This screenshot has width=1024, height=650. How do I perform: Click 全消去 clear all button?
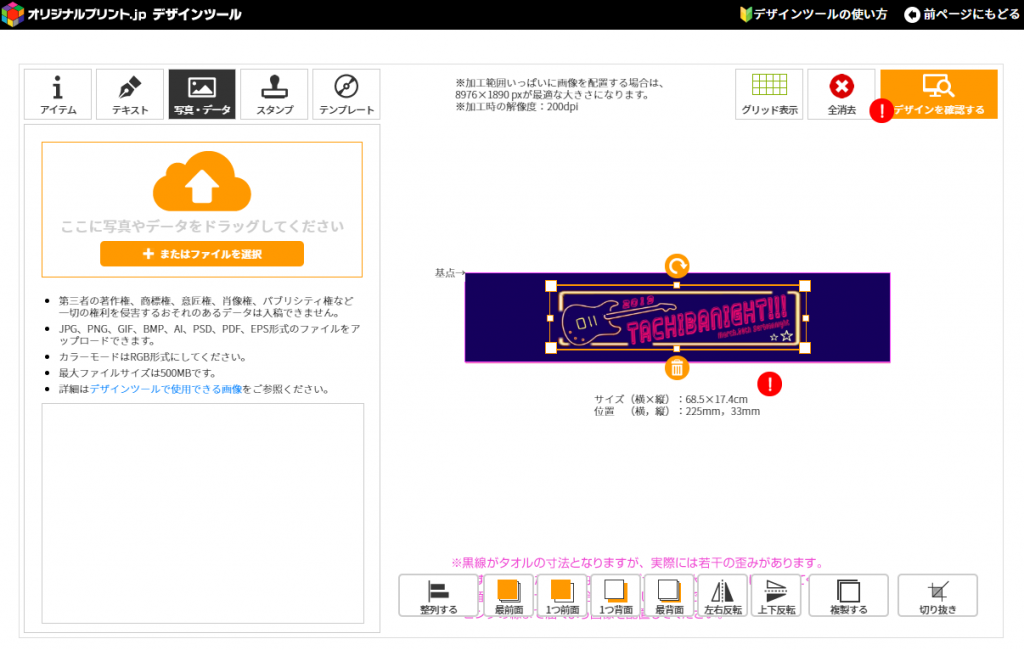click(841, 94)
